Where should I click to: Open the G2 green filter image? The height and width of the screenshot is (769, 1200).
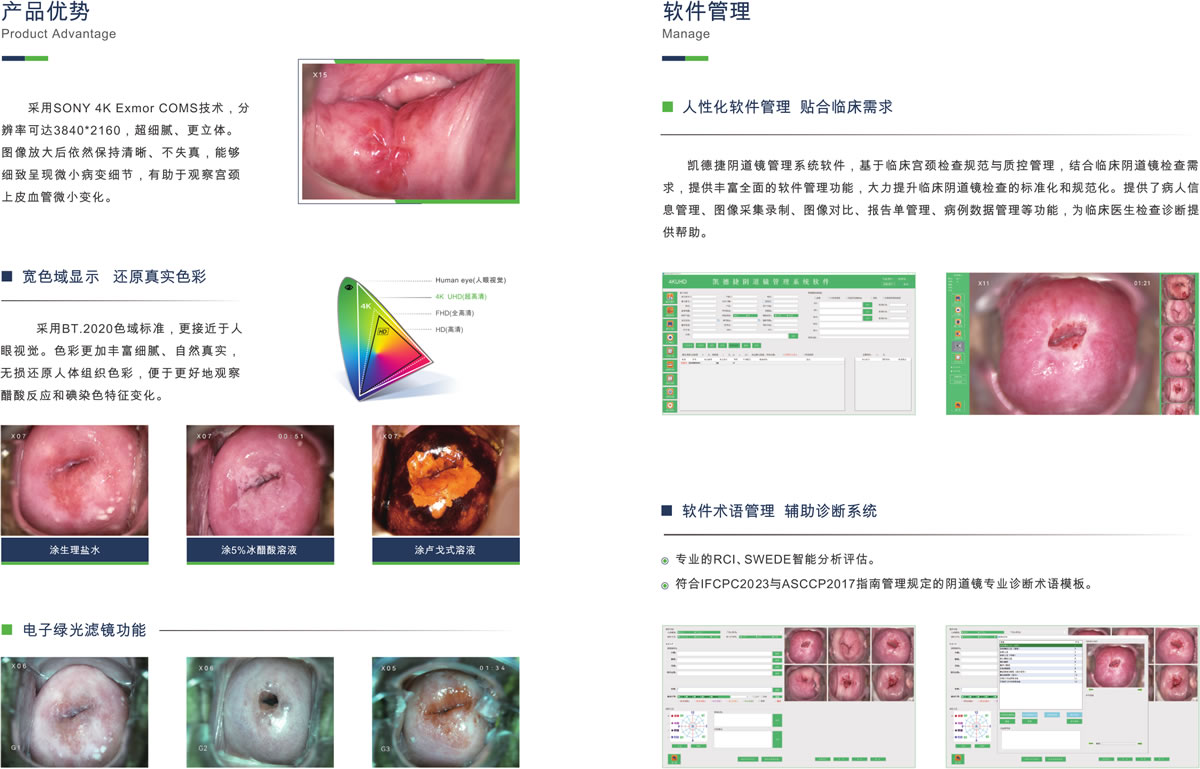tap(260, 708)
